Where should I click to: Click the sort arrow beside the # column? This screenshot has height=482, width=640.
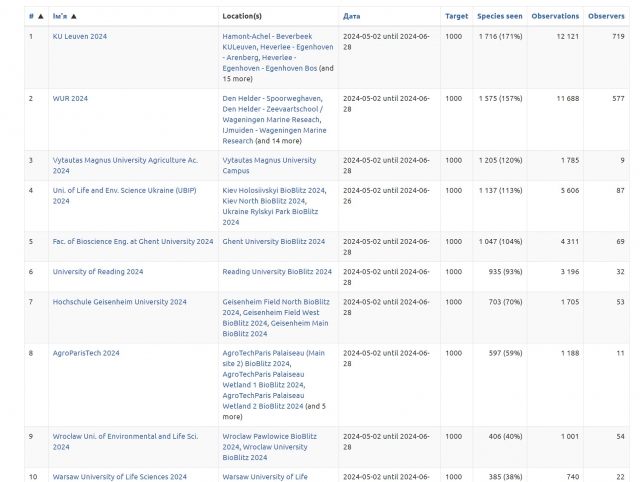pos(40,17)
